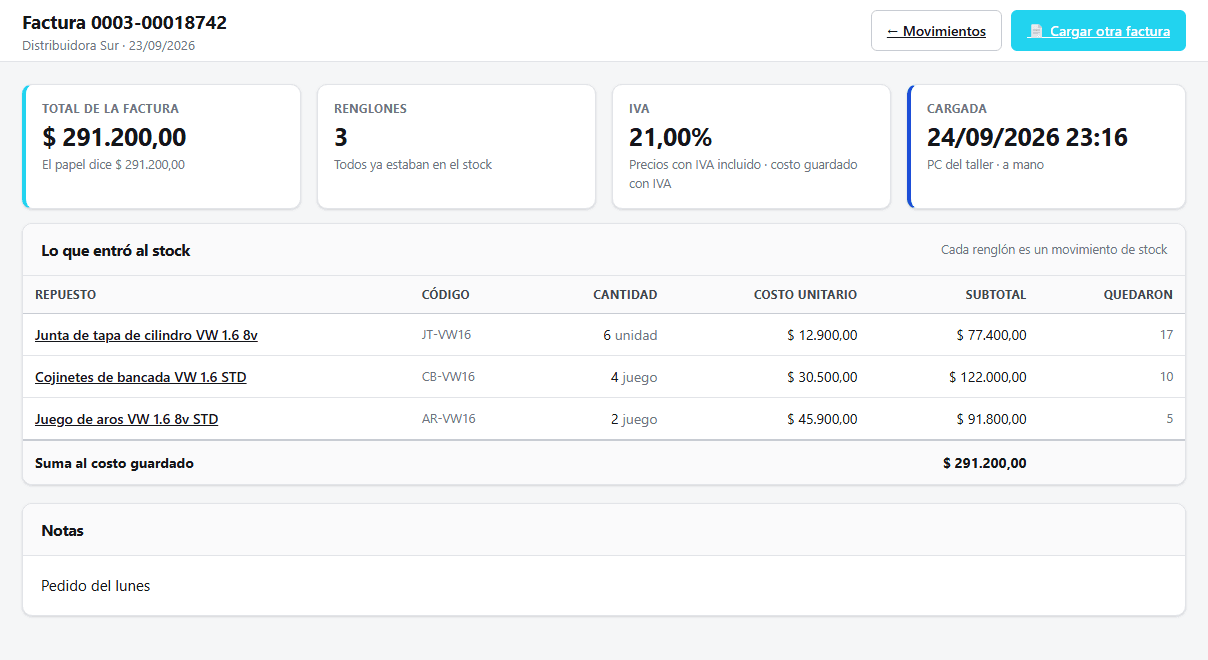Click the Suma al costo guardado total $ 291.200,00

pos(985,463)
